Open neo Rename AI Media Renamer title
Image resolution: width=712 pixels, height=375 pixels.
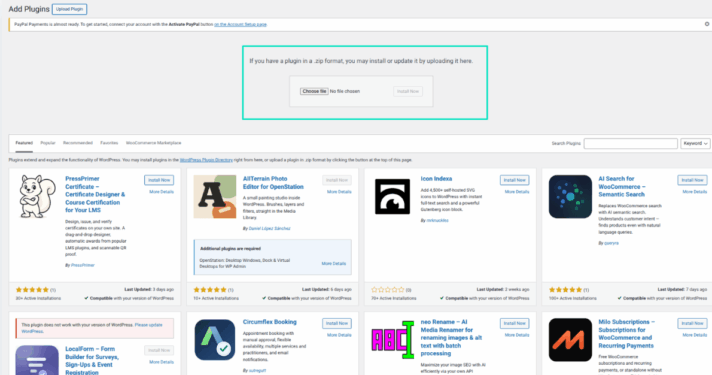click(x=451, y=337)
